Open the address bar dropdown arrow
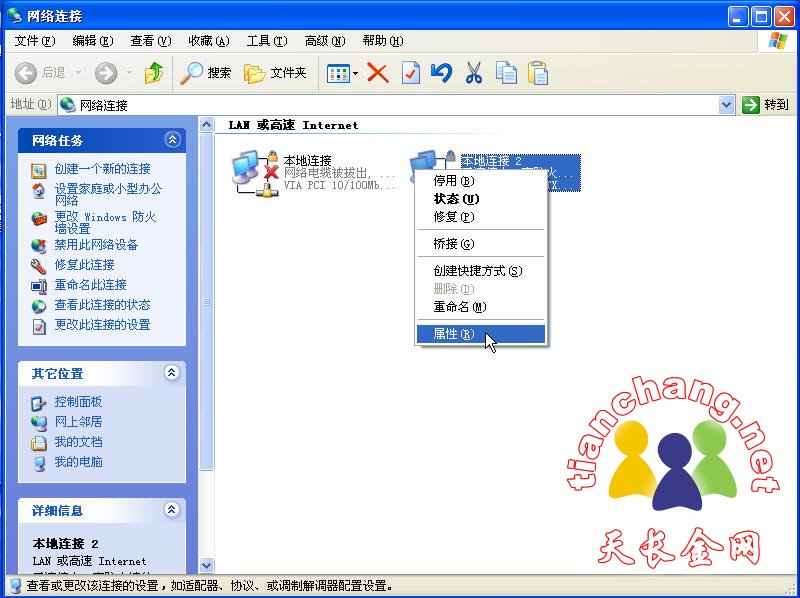This screenshot has height=598, width=800. (726, 105)
